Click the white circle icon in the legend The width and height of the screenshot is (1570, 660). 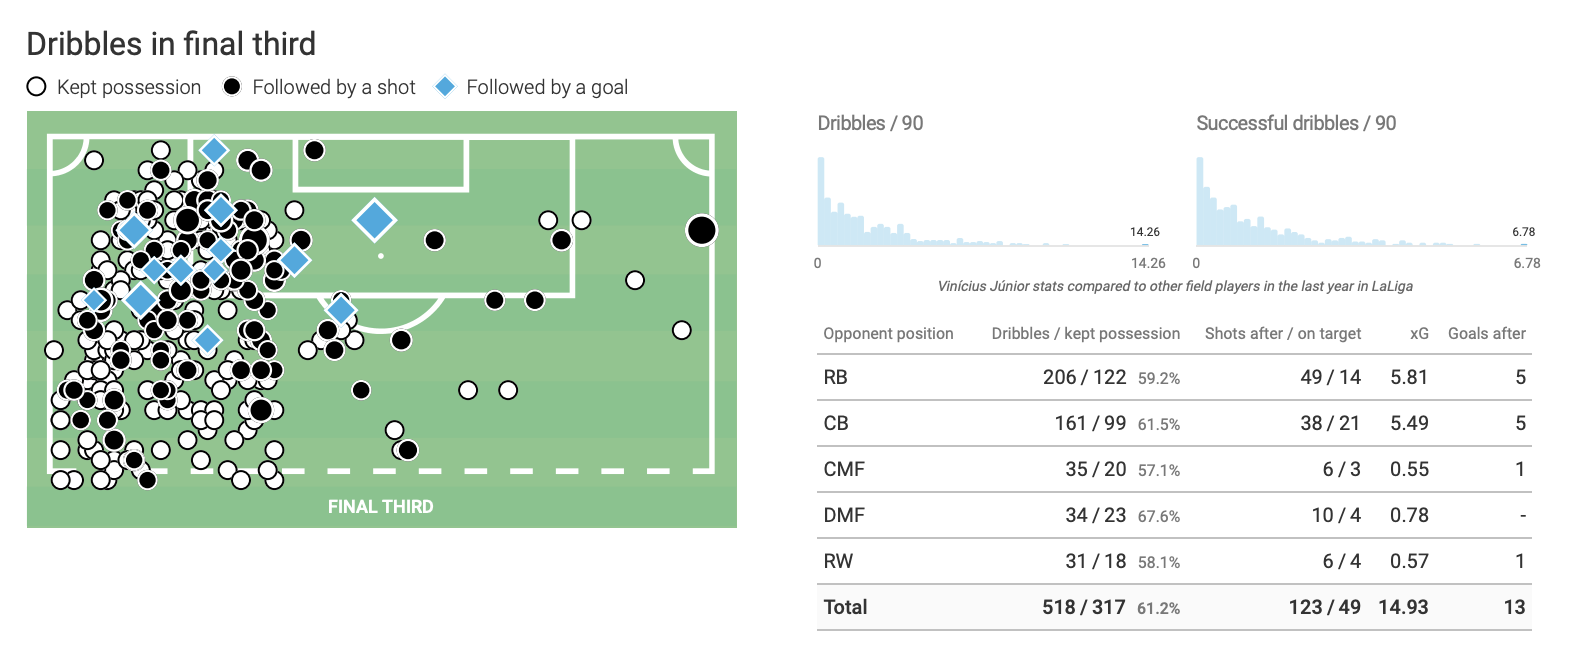(37, 87)
